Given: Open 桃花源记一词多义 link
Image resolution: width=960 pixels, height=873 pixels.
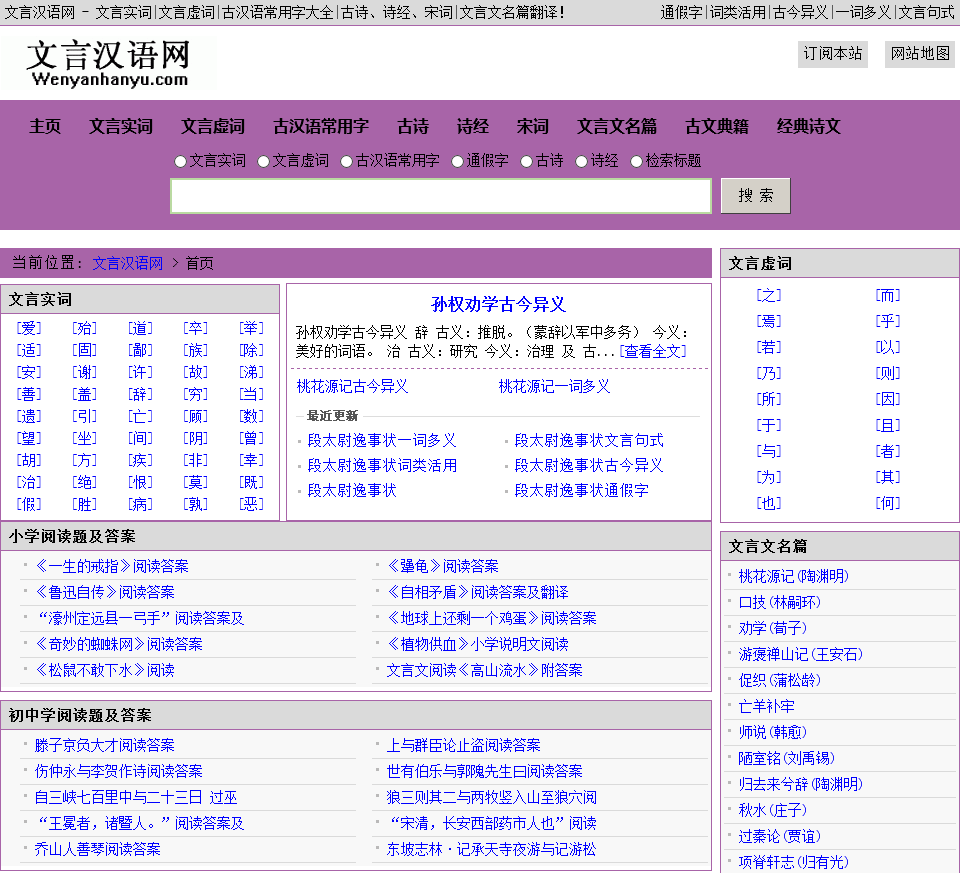Looking at the screenshot, I should click(555, 386).
